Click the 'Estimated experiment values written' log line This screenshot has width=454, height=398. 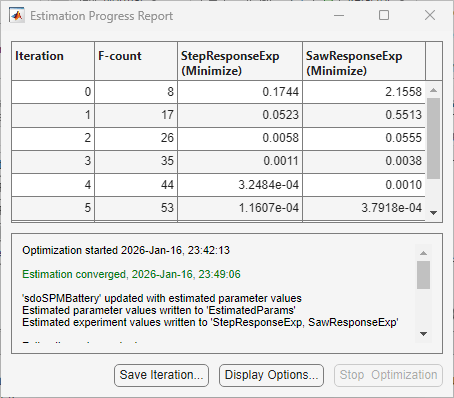(x=210, y=322)
